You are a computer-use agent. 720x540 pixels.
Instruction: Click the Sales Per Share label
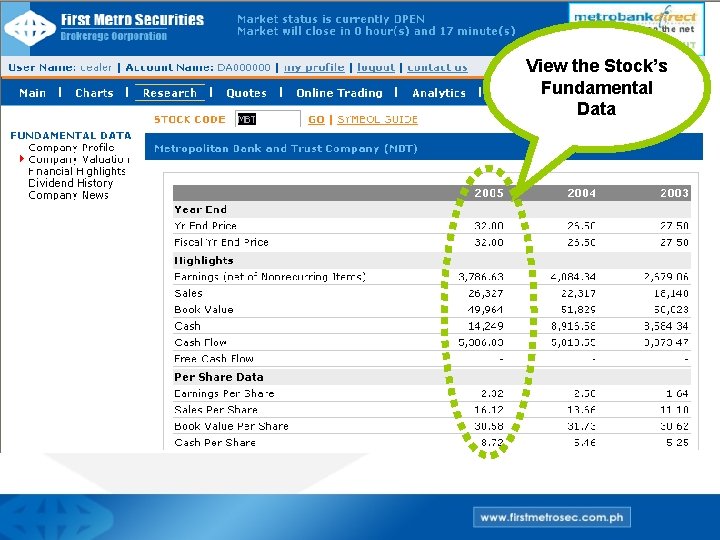[x=216, y=410]
